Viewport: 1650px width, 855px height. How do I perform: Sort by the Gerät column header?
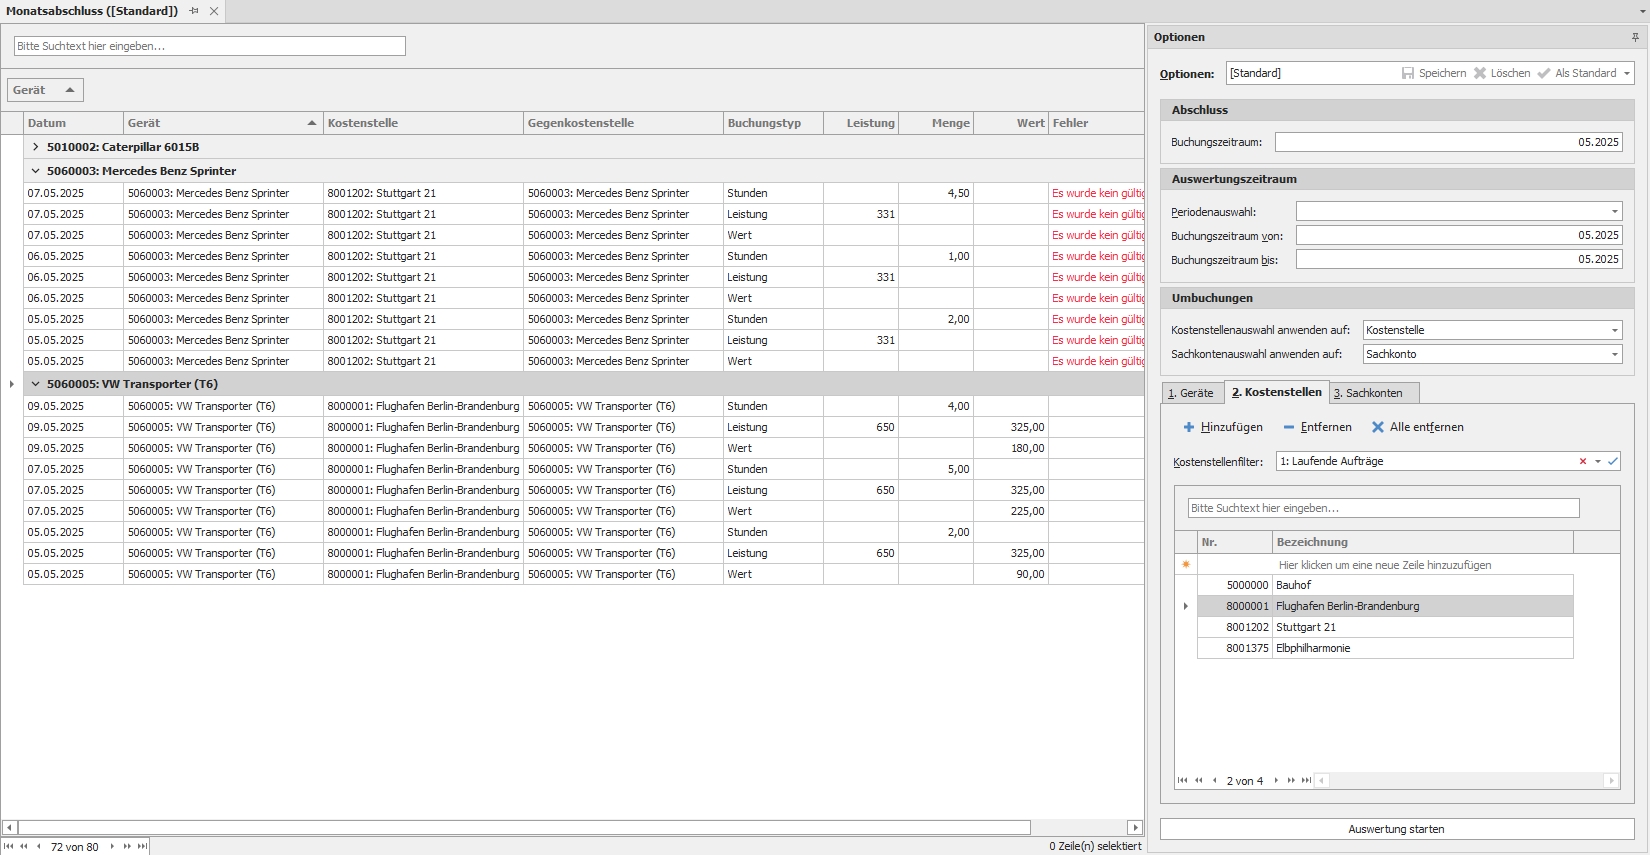(x=220, y=123)
